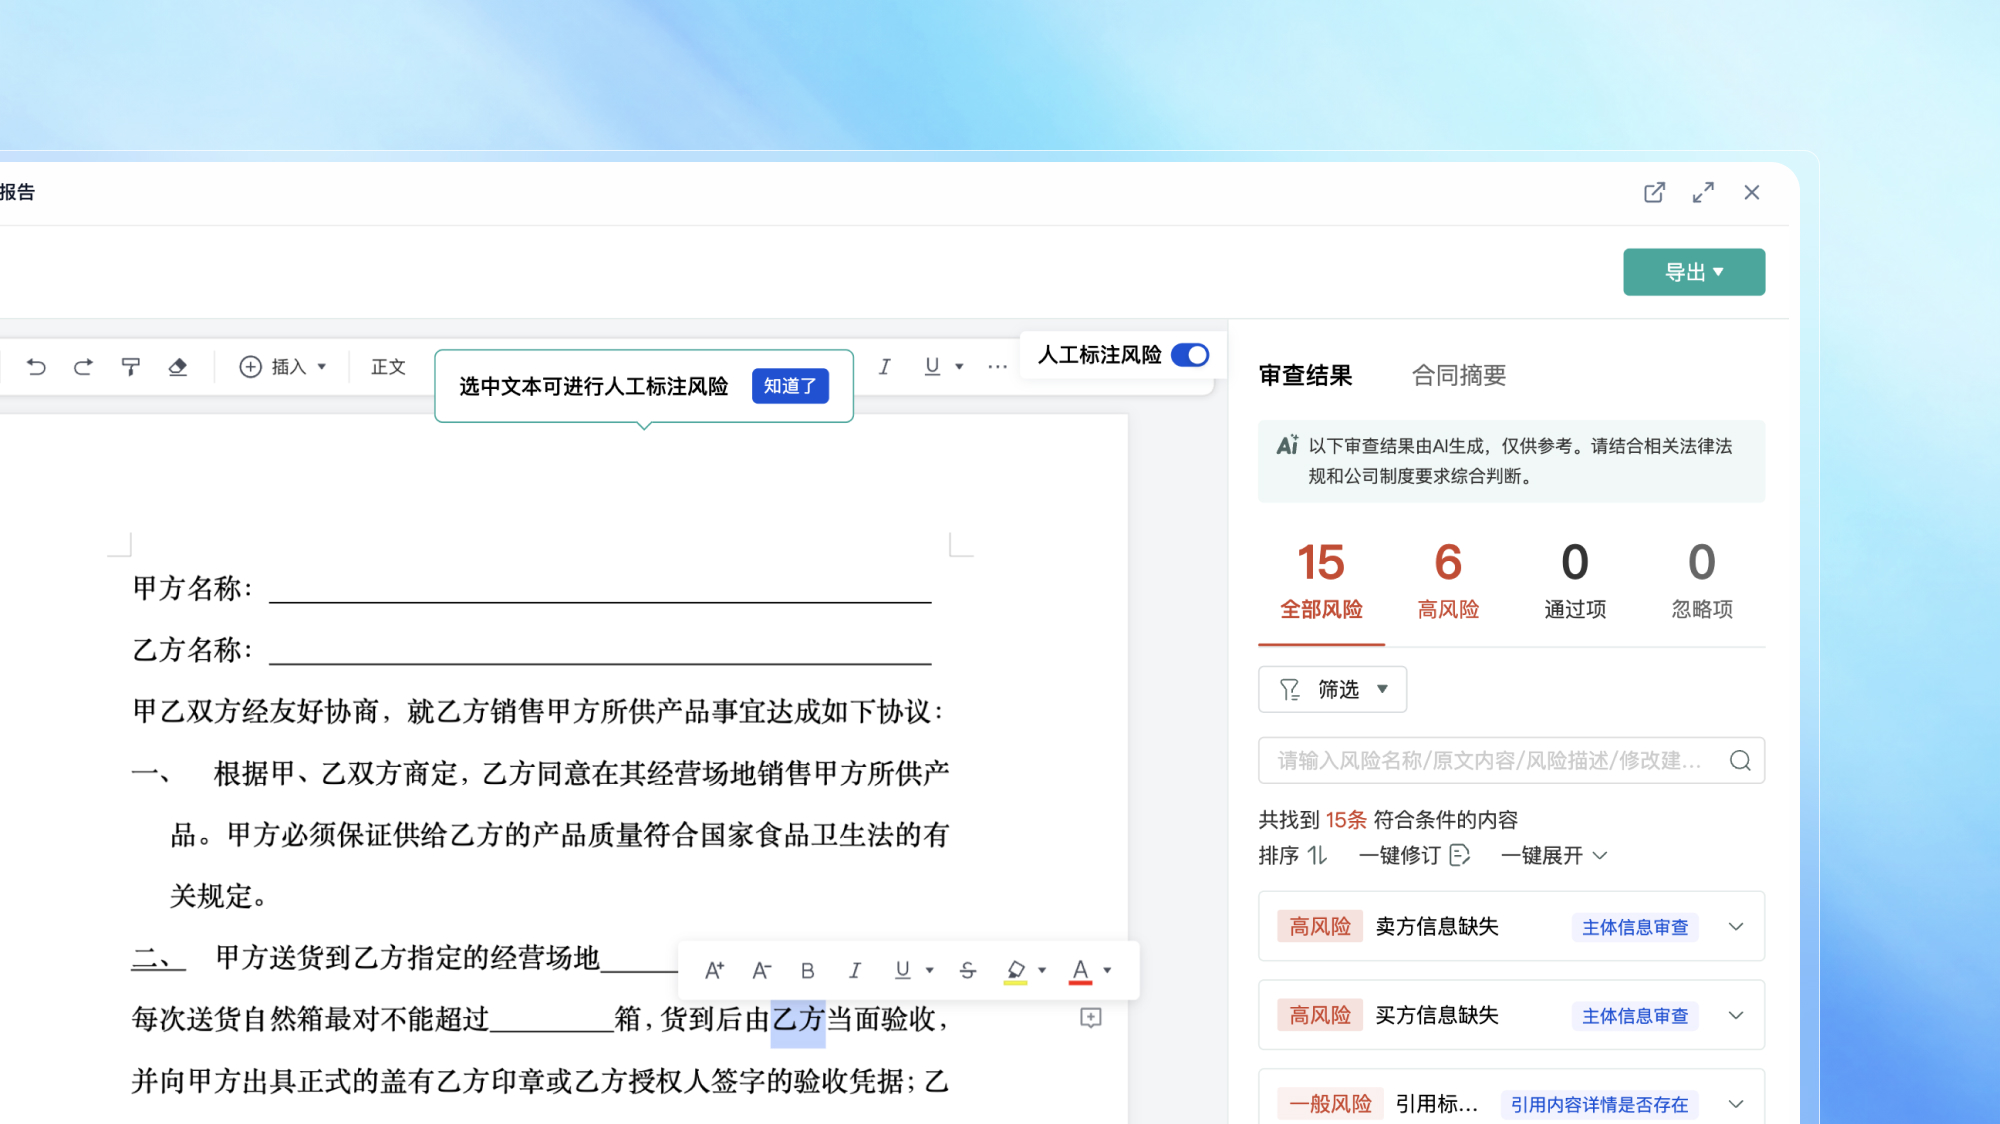Open the Insert (插入) menu

pyautogui.click(x=283, y=367)
